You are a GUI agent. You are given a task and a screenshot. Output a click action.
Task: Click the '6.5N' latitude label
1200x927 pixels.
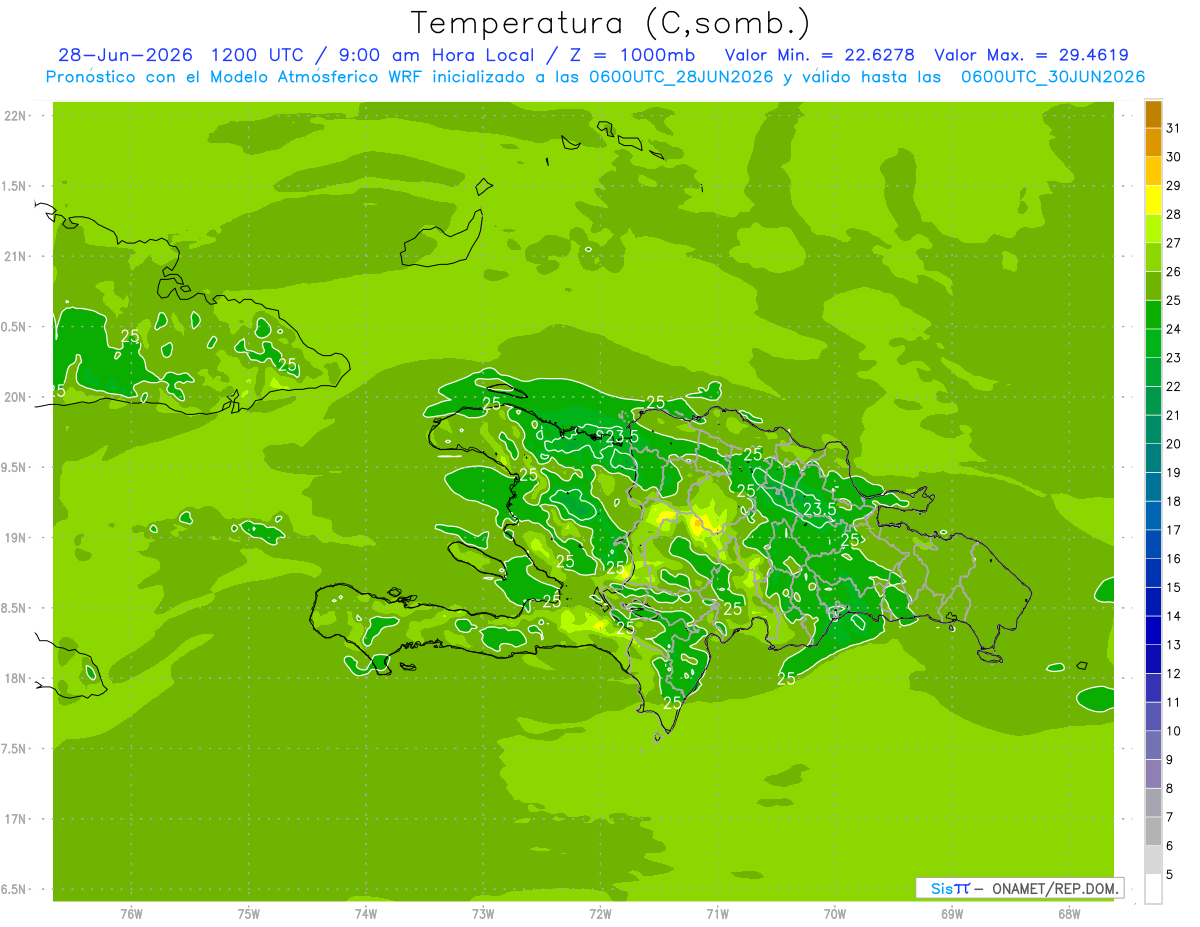pyautogui.click(x=15, y=889)
